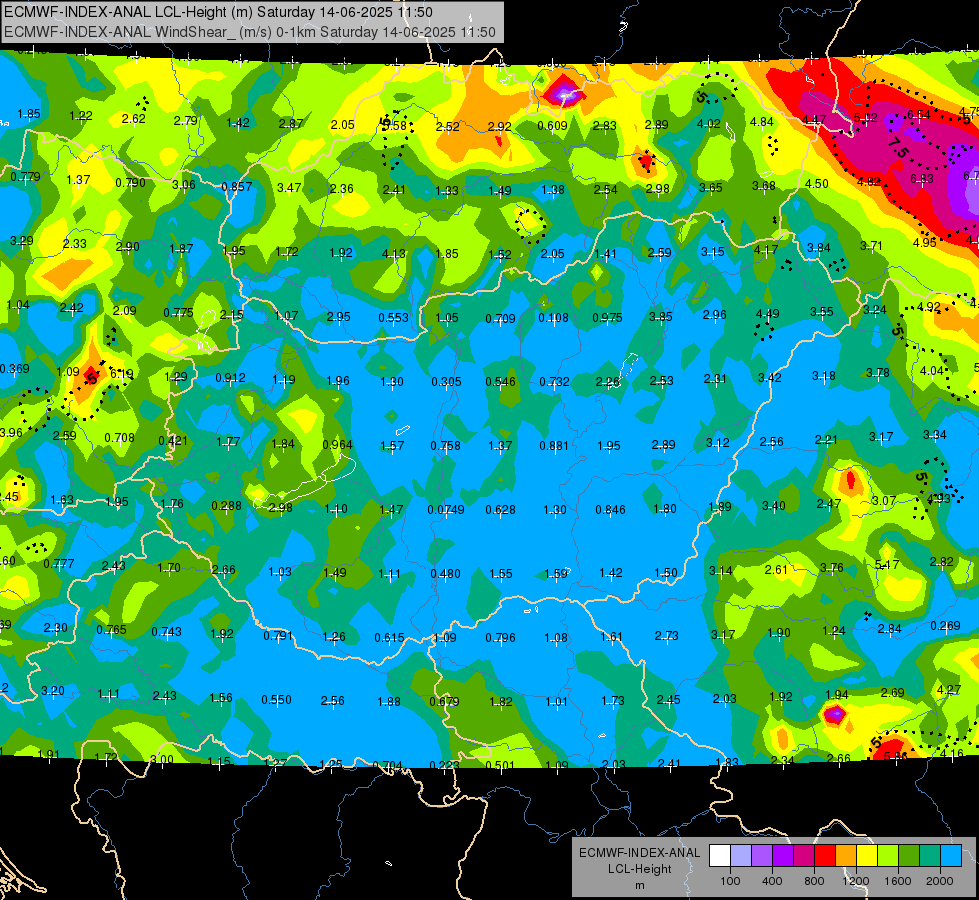Click wind shear value 0.546
The image size is (979, 900).
500,382
